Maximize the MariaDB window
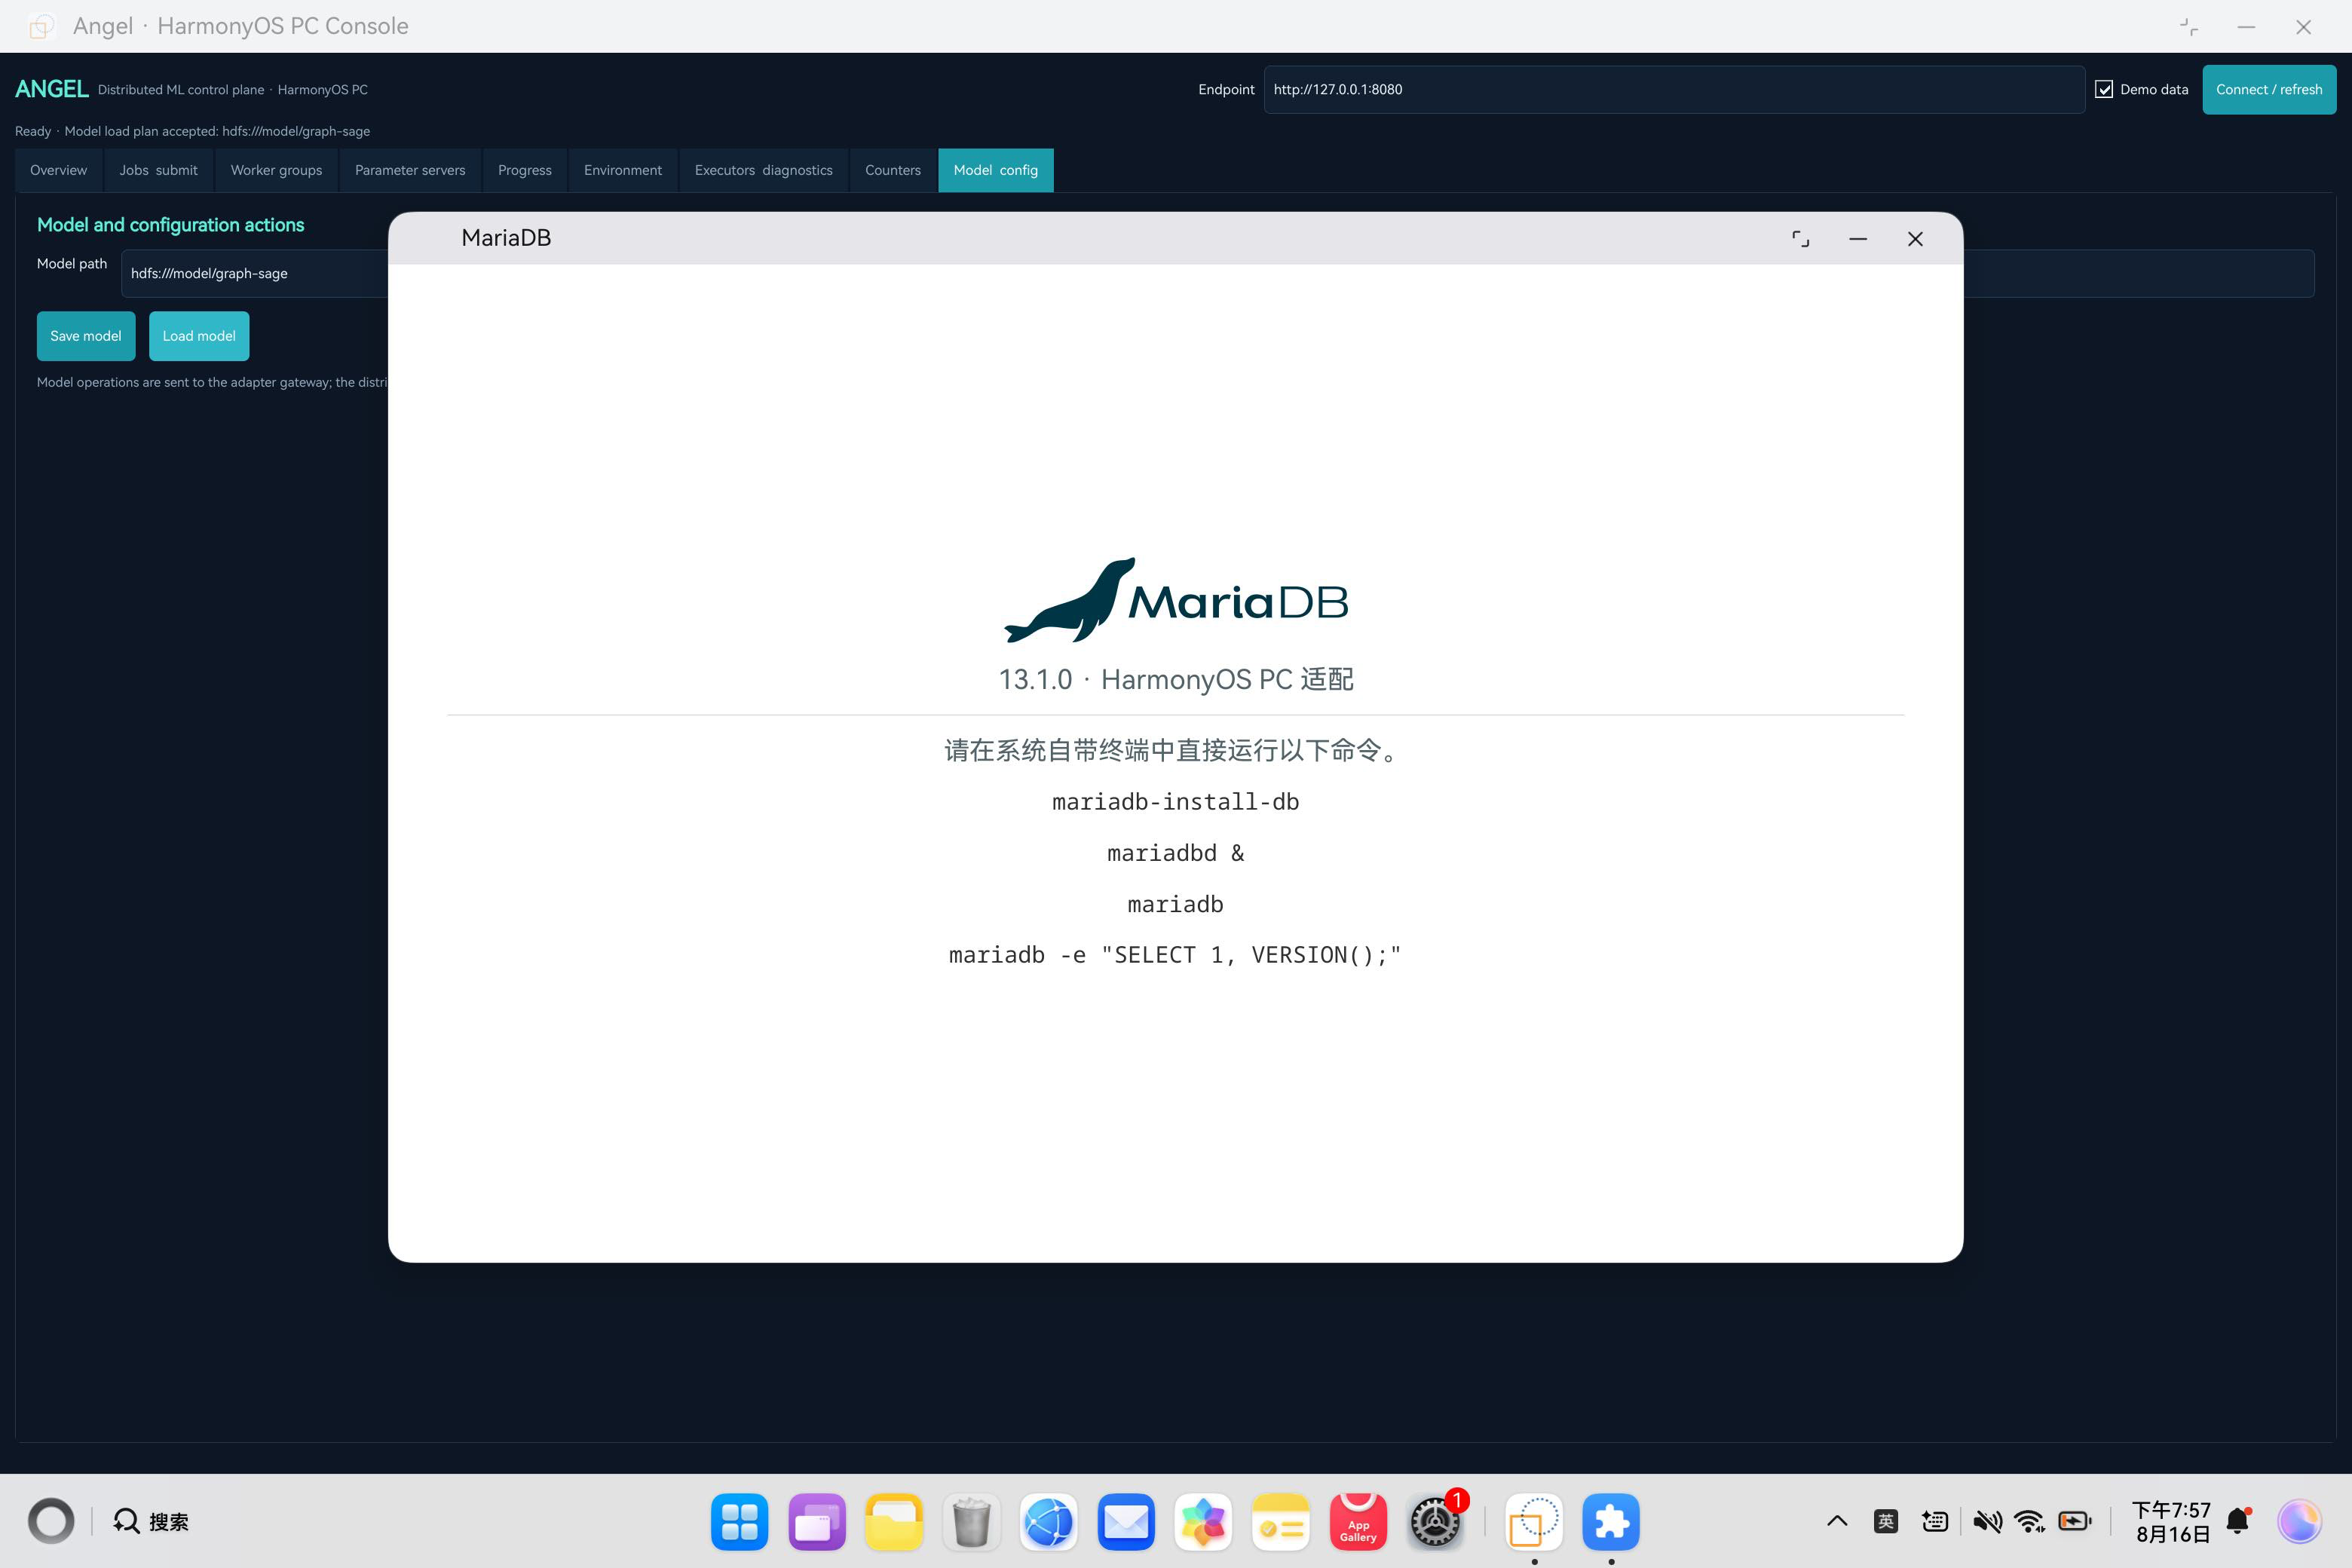The image size is (2352, 1568). pos(1800,239)
